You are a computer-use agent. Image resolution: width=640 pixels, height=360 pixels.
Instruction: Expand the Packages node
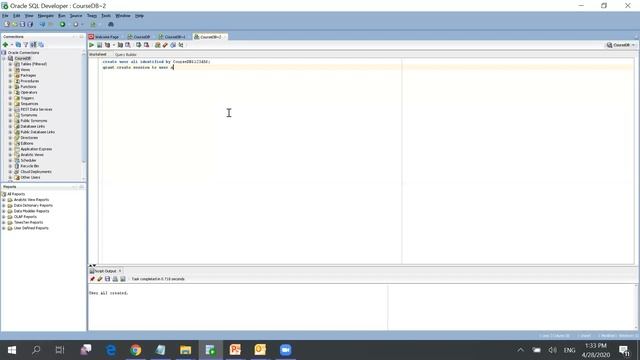[x=10, y=76]
